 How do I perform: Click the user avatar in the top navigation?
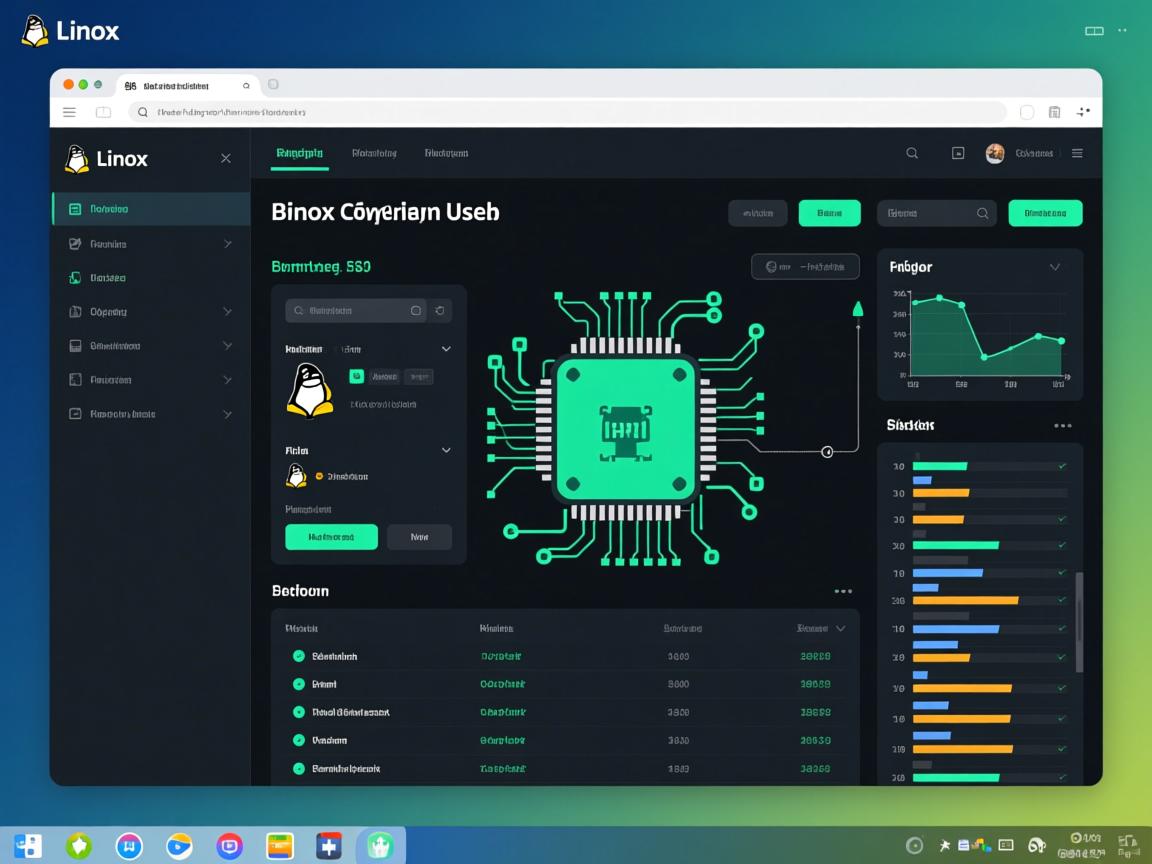click(x=994, y=153)
